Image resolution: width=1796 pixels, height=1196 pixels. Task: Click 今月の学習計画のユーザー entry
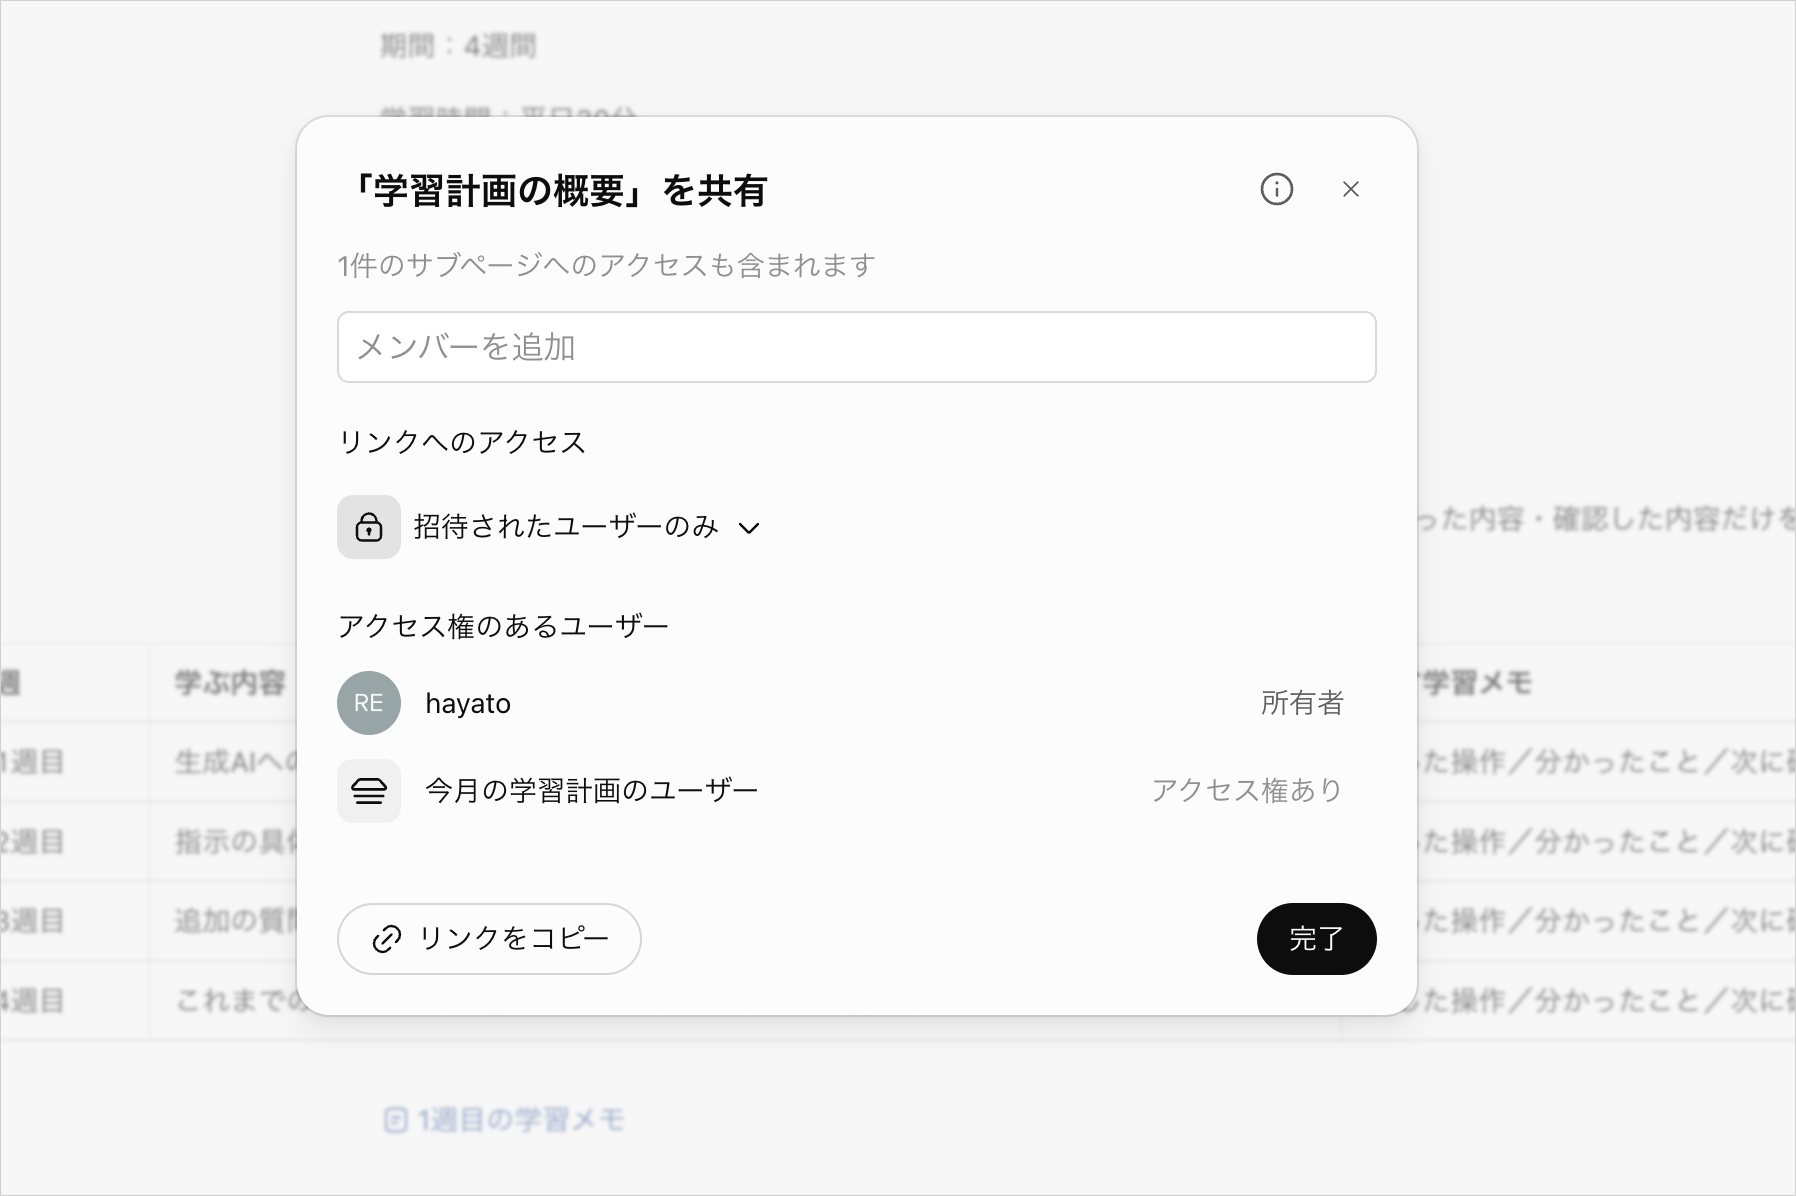click(591, 791)
